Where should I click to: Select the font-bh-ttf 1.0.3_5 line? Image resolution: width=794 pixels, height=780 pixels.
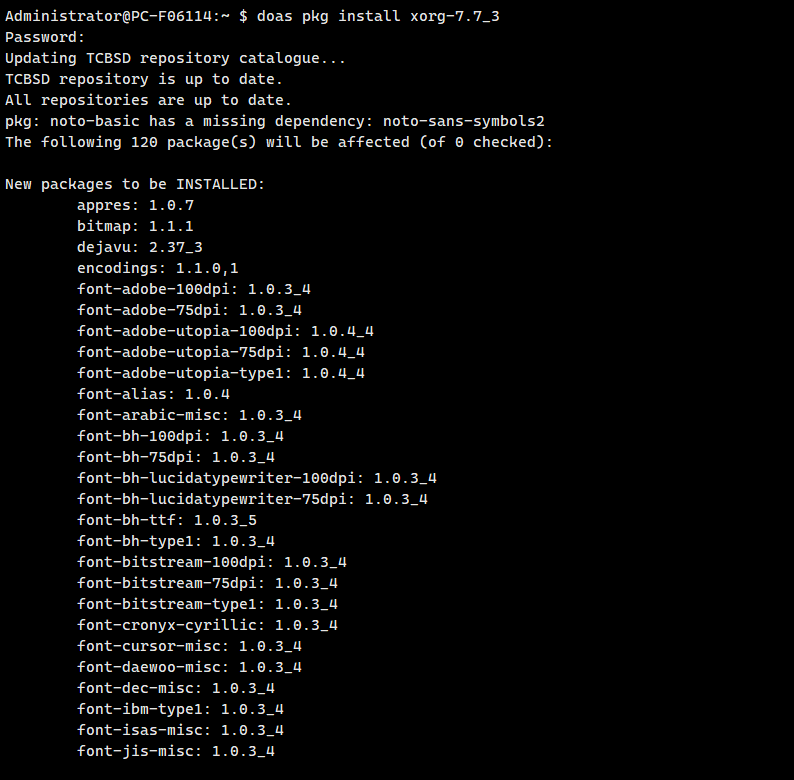click(166, 520)
